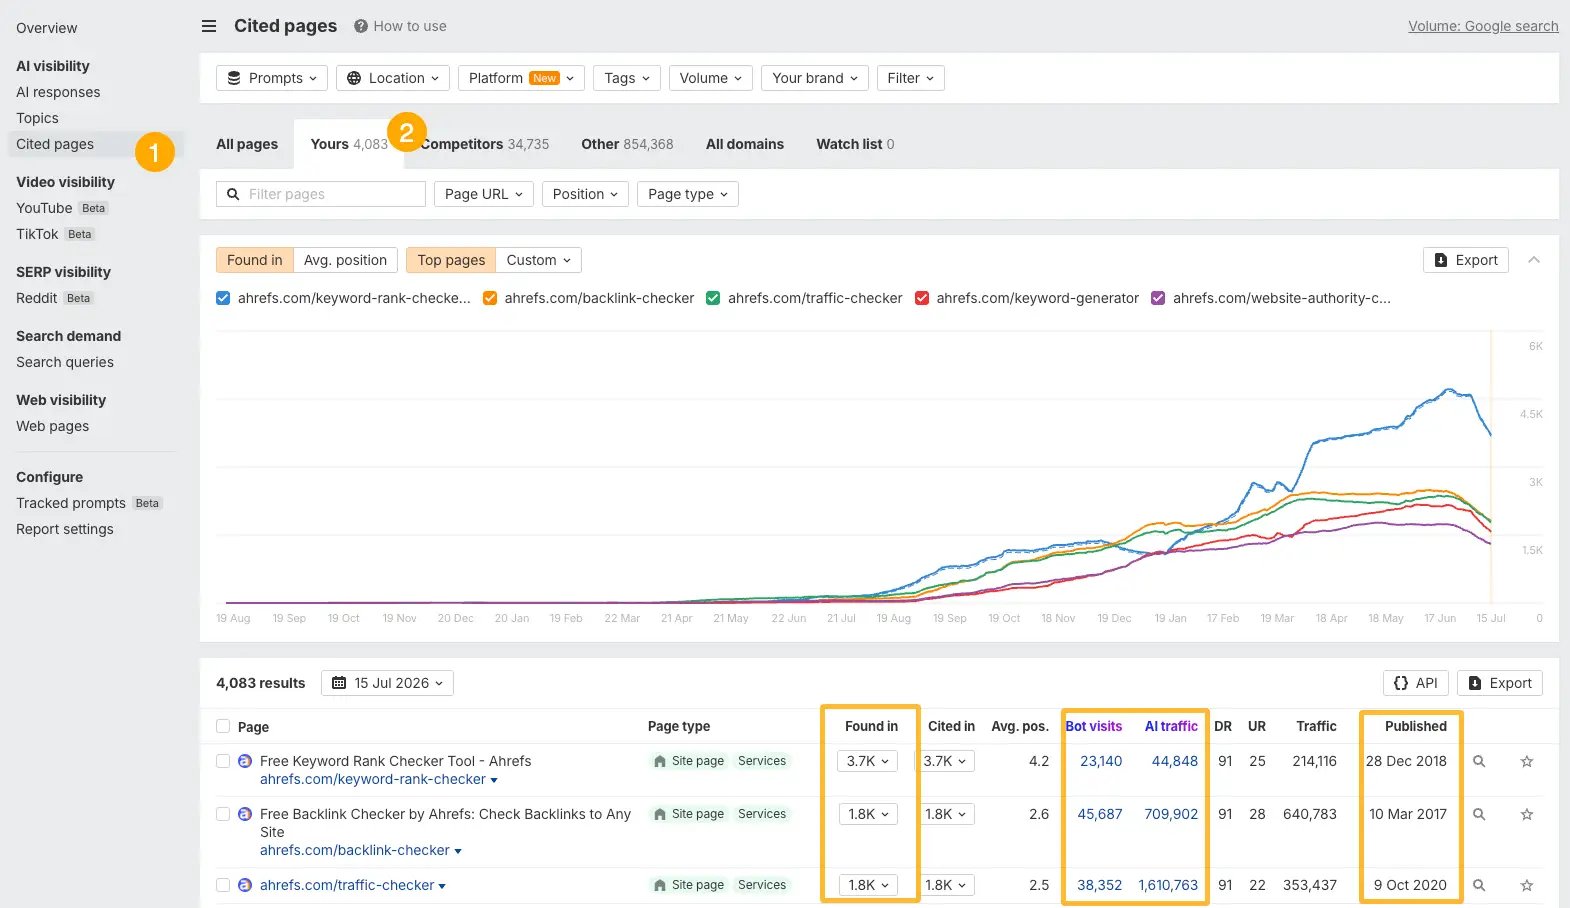Click the calendar icon beside 15 Jul 2026
The image size is (1570, 908).
339,683
